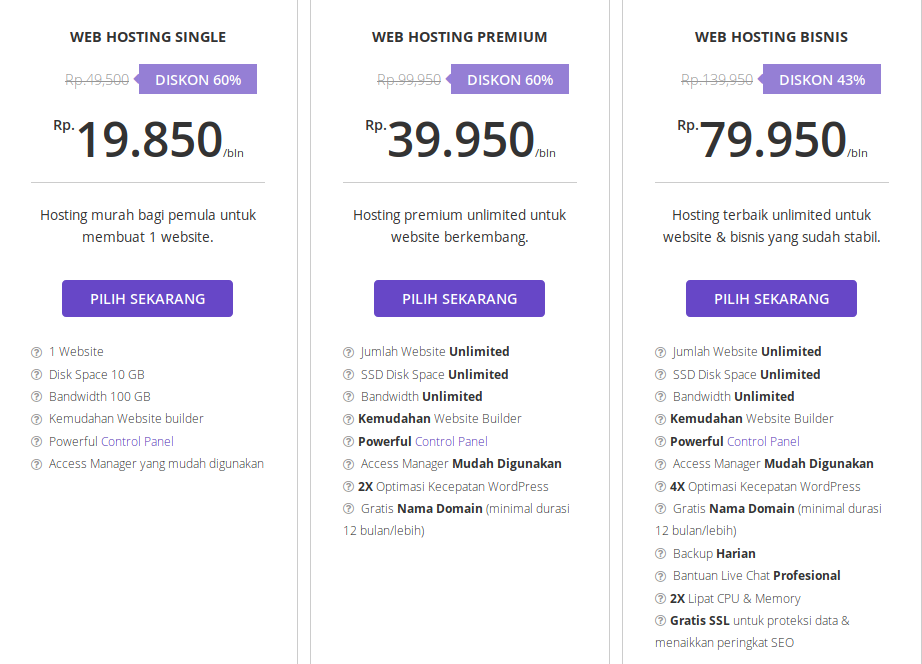Click help icon next to "Disk Space 10 GB"
This screenshot has height=664, width=922.
click(x=36, y=375)
